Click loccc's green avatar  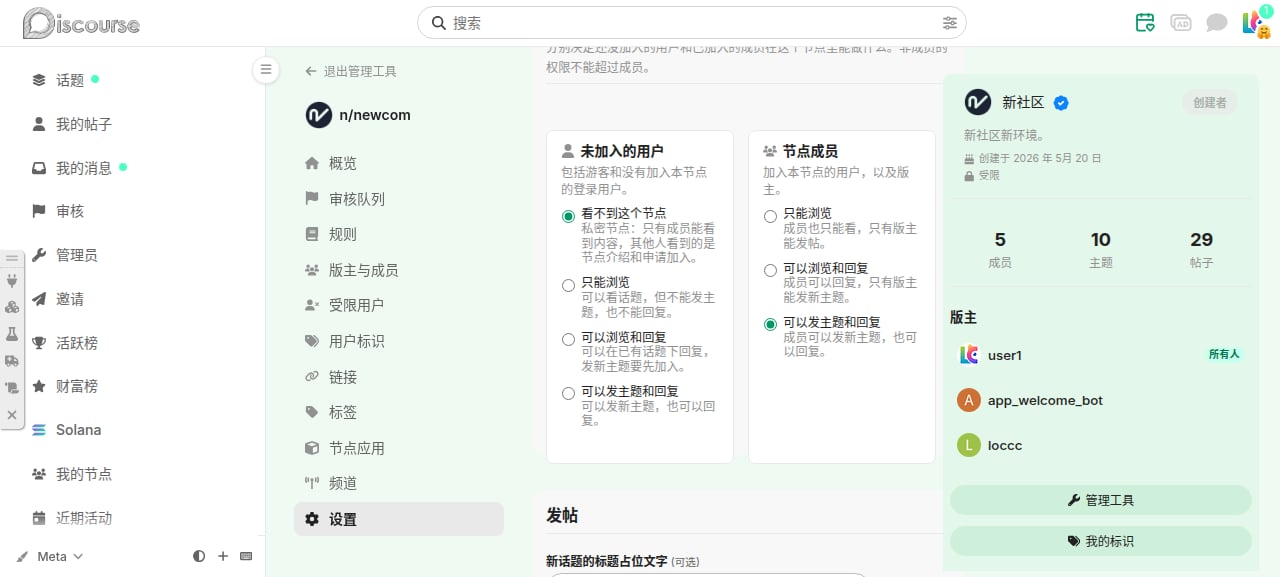pyautogui.click(x=968, y=445)
